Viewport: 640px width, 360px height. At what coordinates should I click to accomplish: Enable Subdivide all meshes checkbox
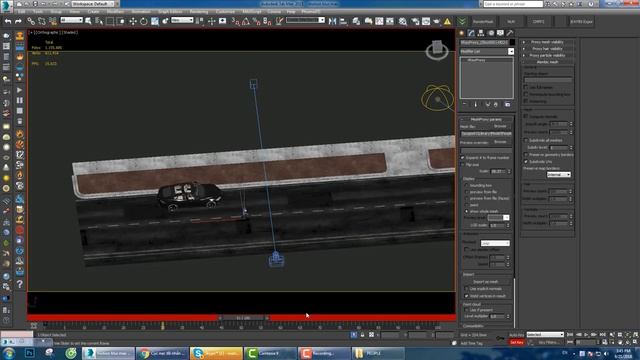[x=526, y=140]
